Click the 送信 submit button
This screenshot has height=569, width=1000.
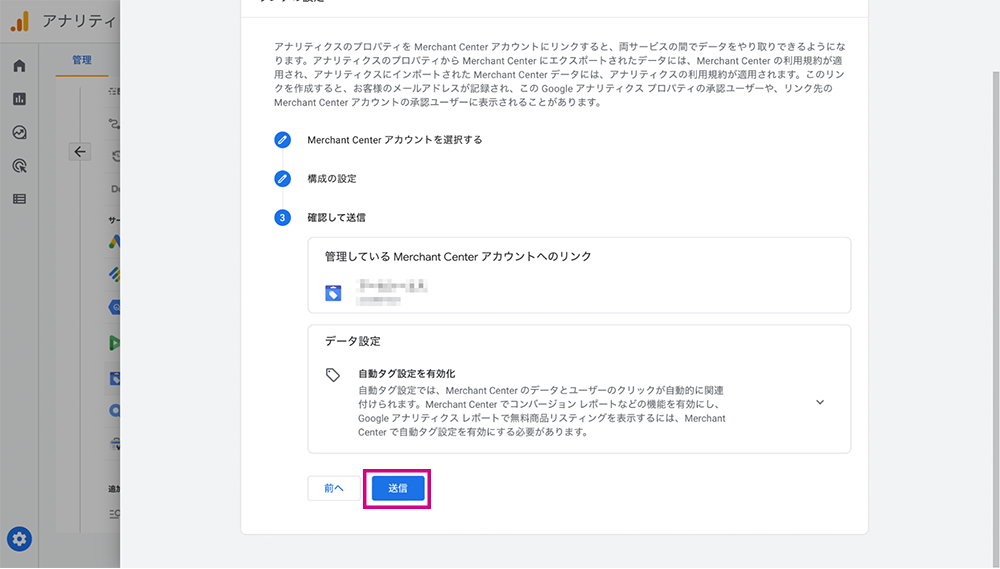point(397,488)
